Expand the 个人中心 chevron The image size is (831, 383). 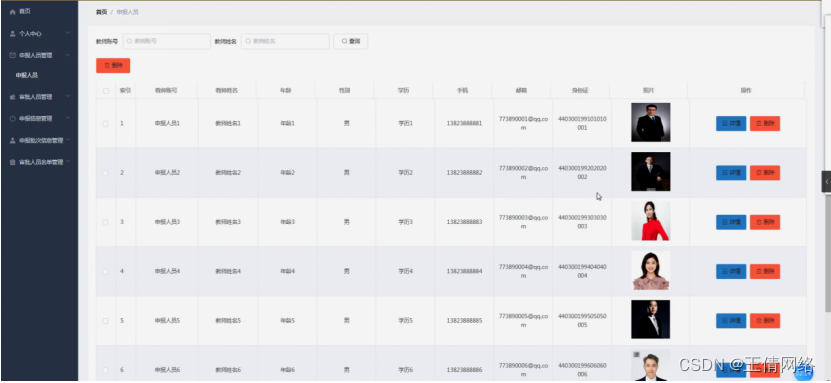[68, 33]
